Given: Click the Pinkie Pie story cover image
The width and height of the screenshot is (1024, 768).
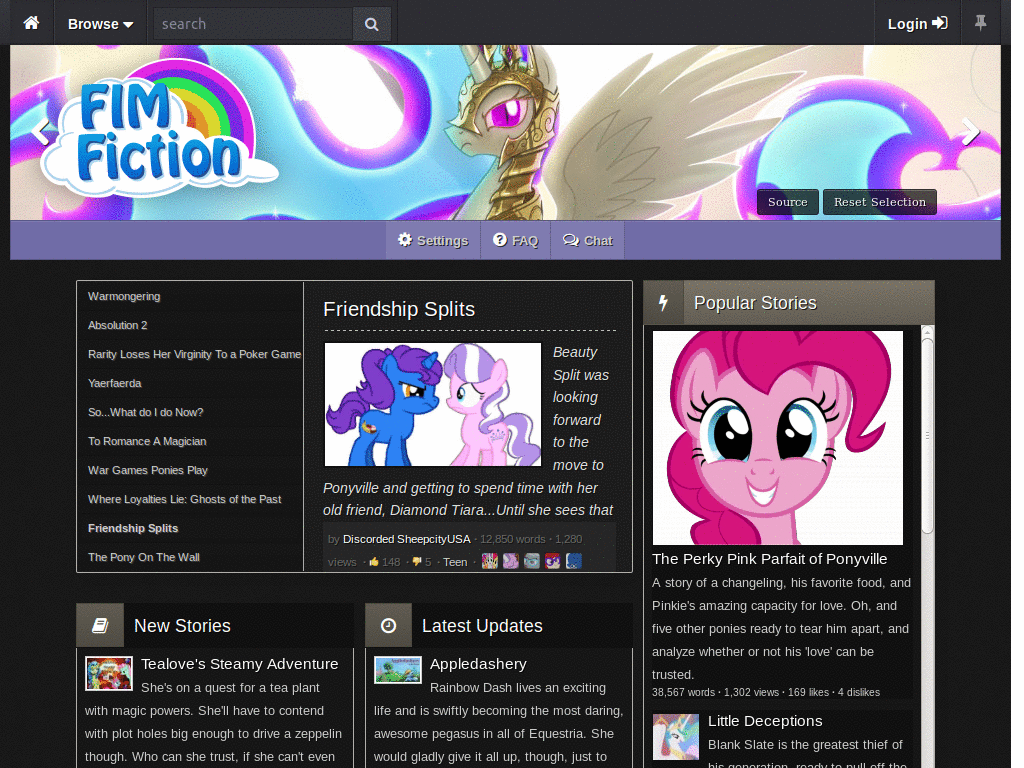Looking at the screenshot, I should 778,438.
